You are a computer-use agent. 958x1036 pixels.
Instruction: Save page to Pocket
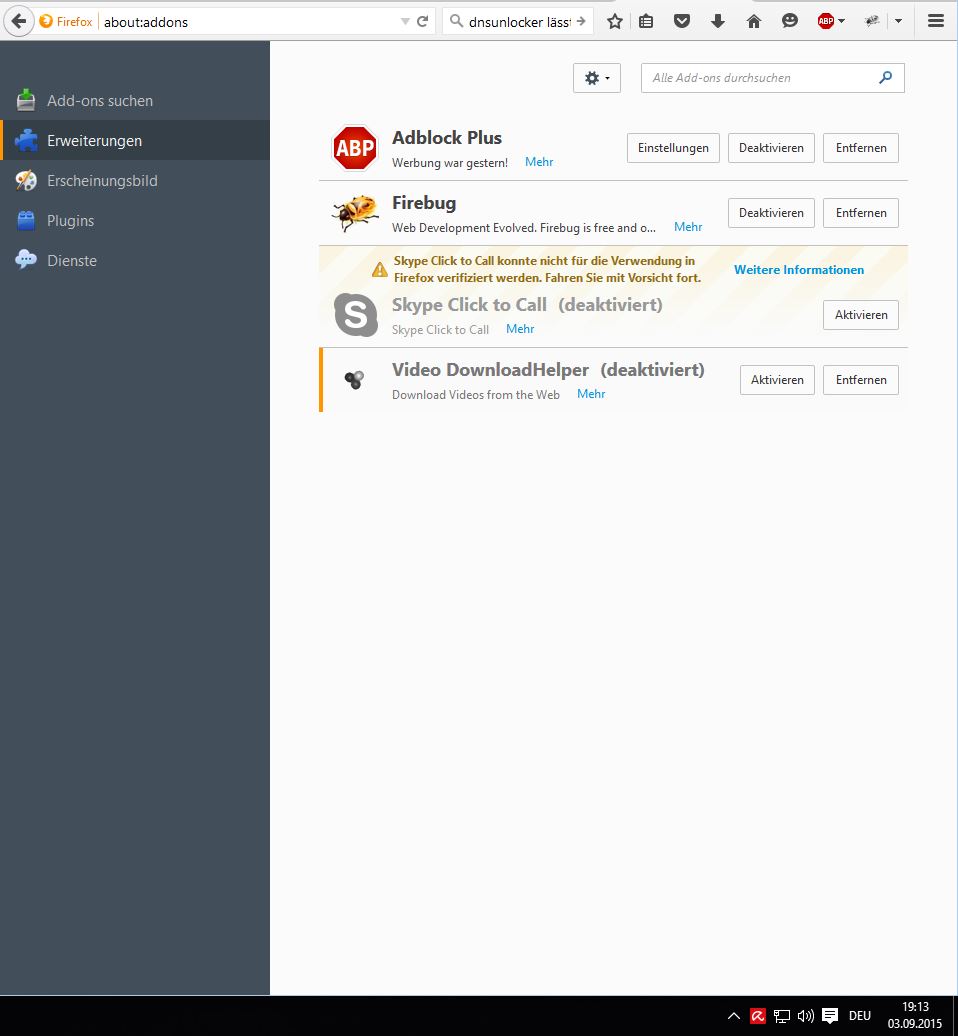682,22
